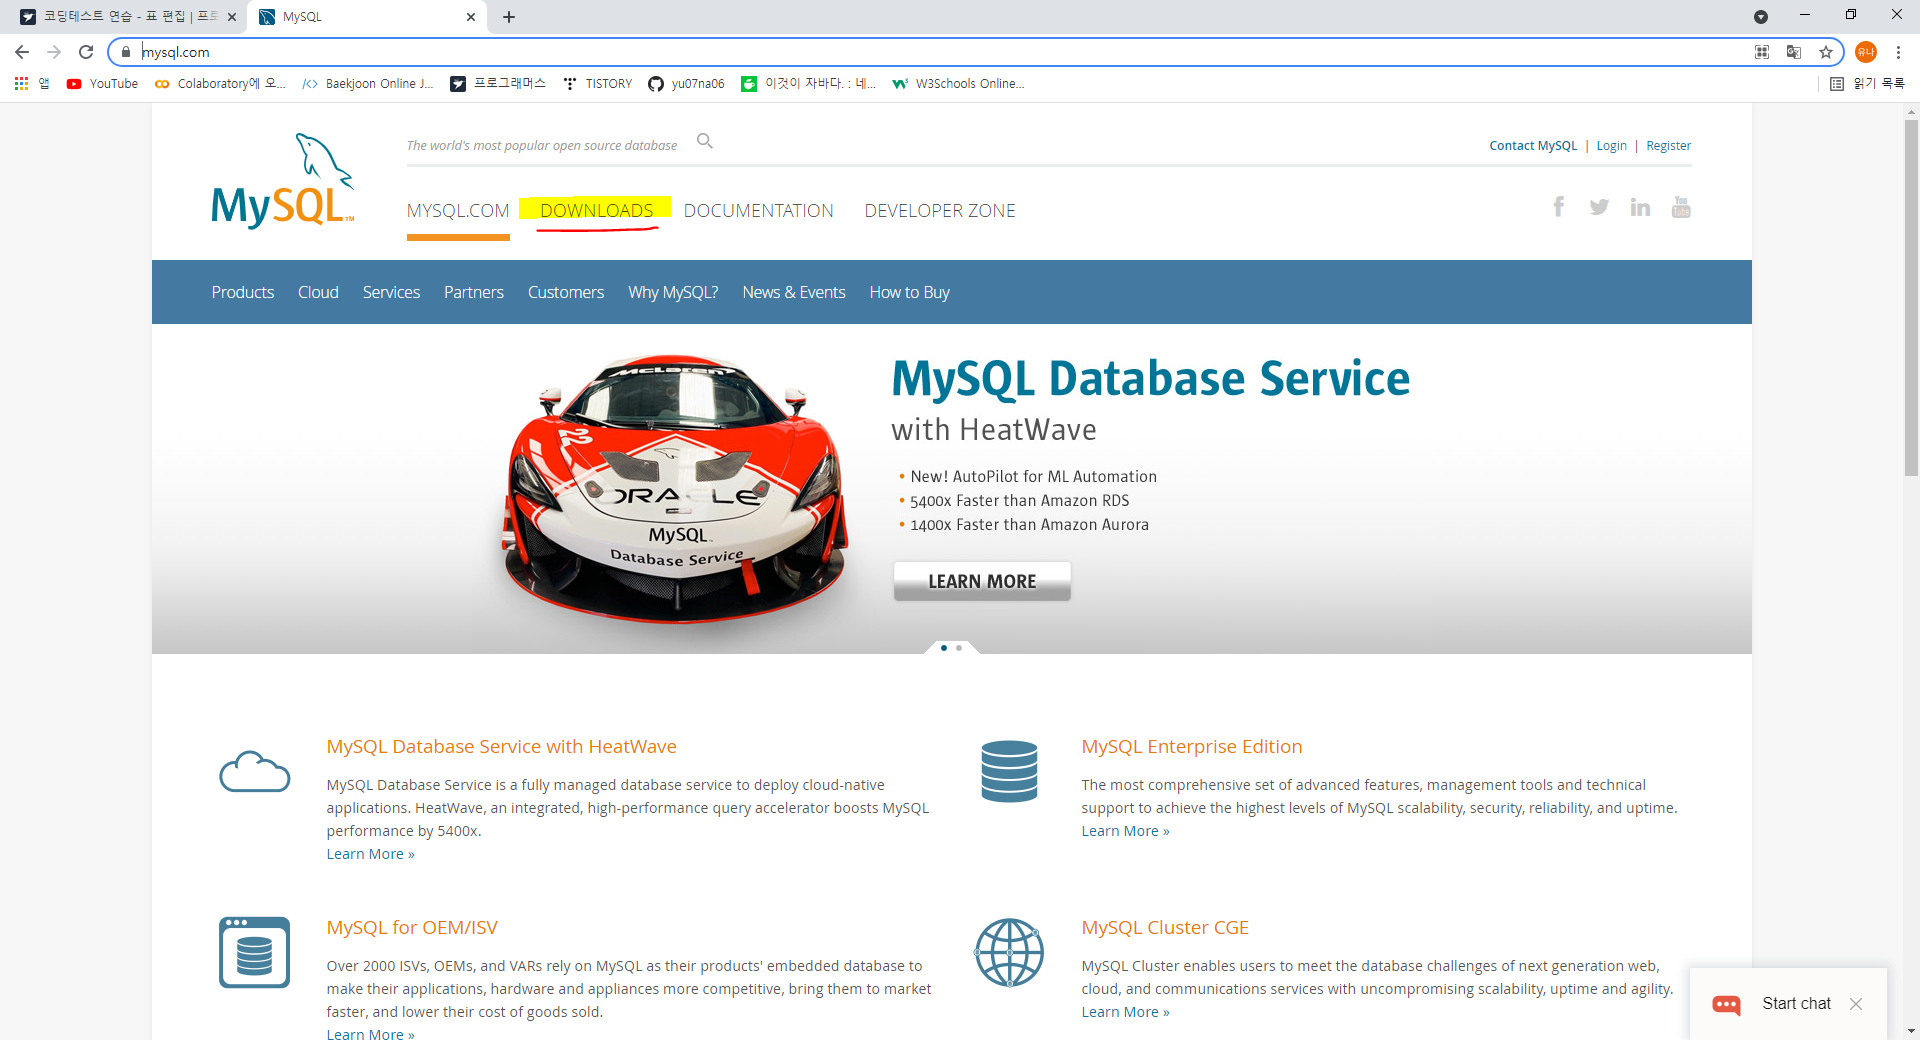Click the MySQL dolphin logo
1920x1040 pixels.
[x=283, y=181]
